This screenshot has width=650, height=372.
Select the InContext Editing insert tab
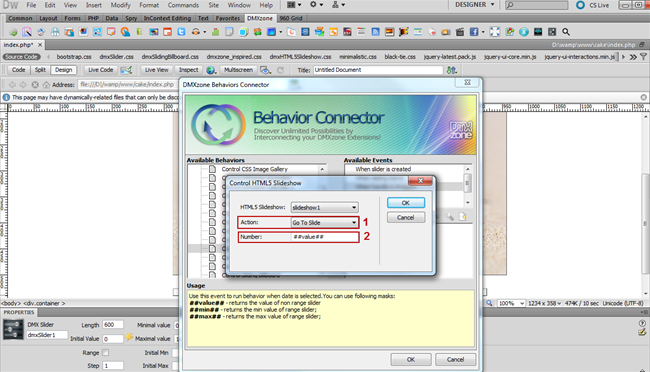[167, 18]
